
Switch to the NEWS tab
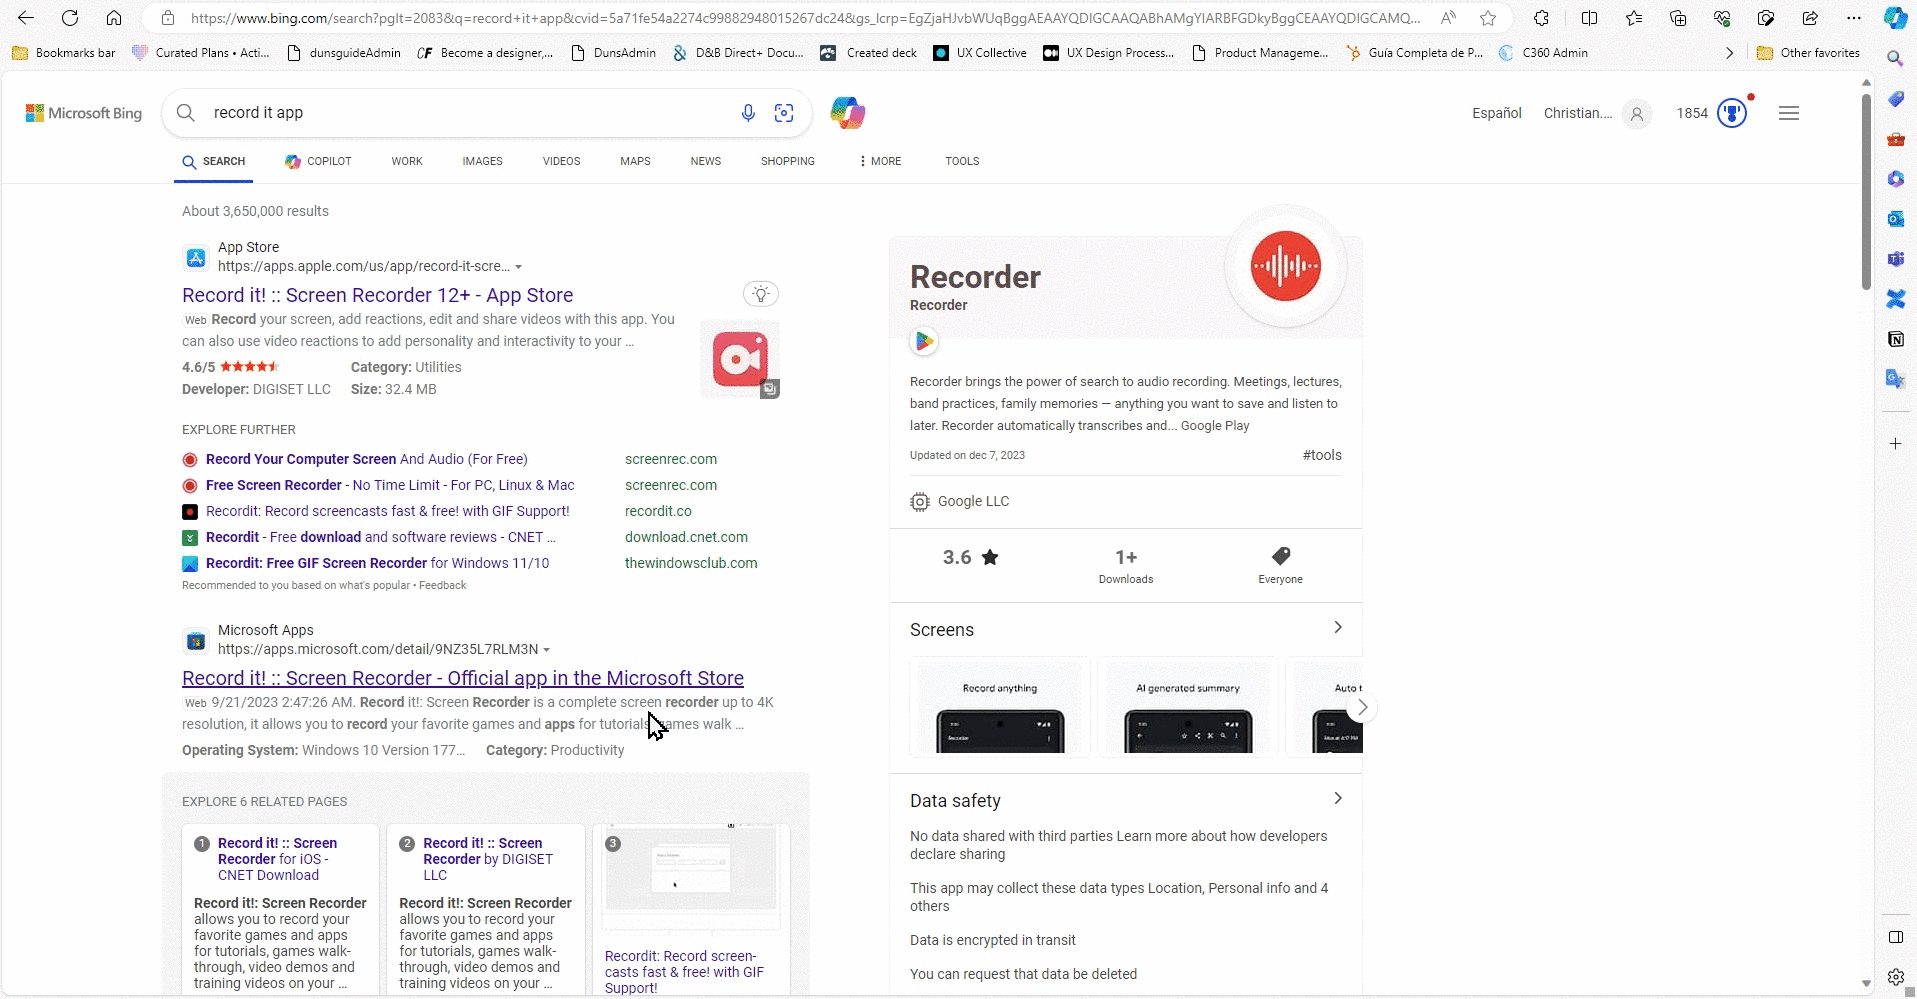[x=705, y=161]
